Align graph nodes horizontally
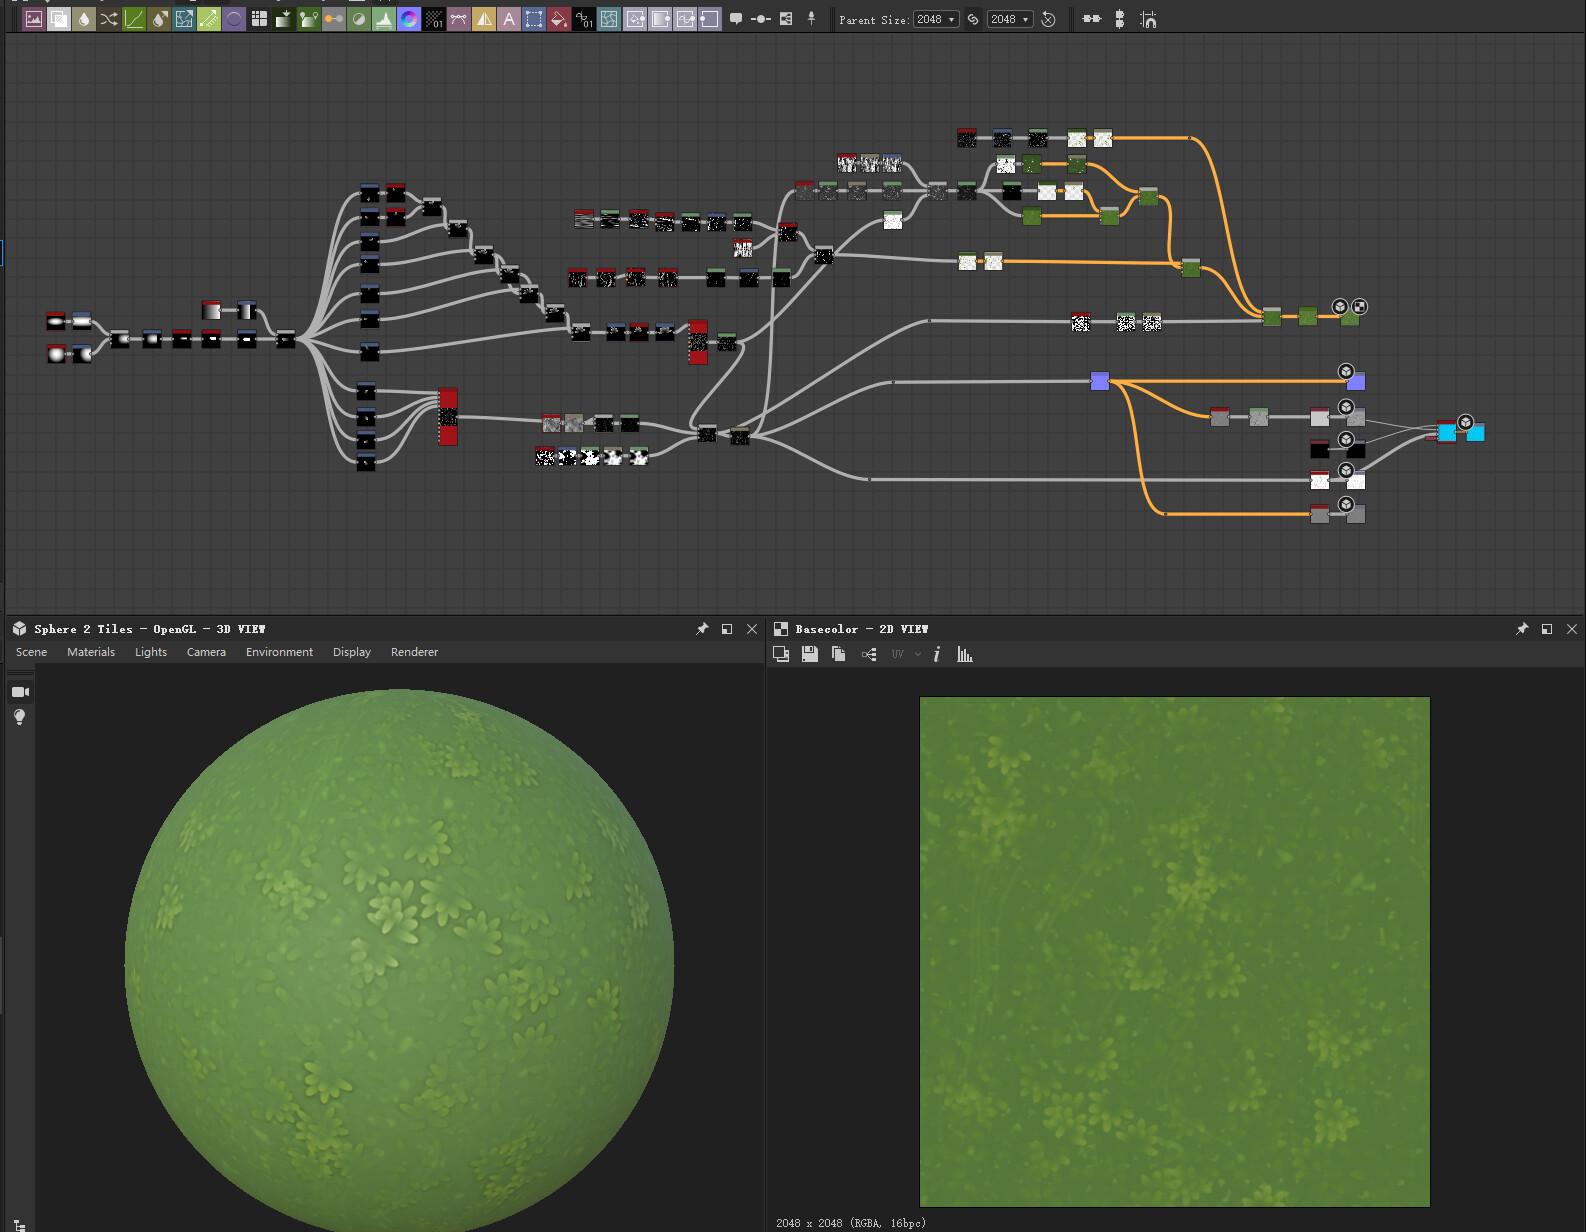1586x1232 pixels. tap(1092, 19)
